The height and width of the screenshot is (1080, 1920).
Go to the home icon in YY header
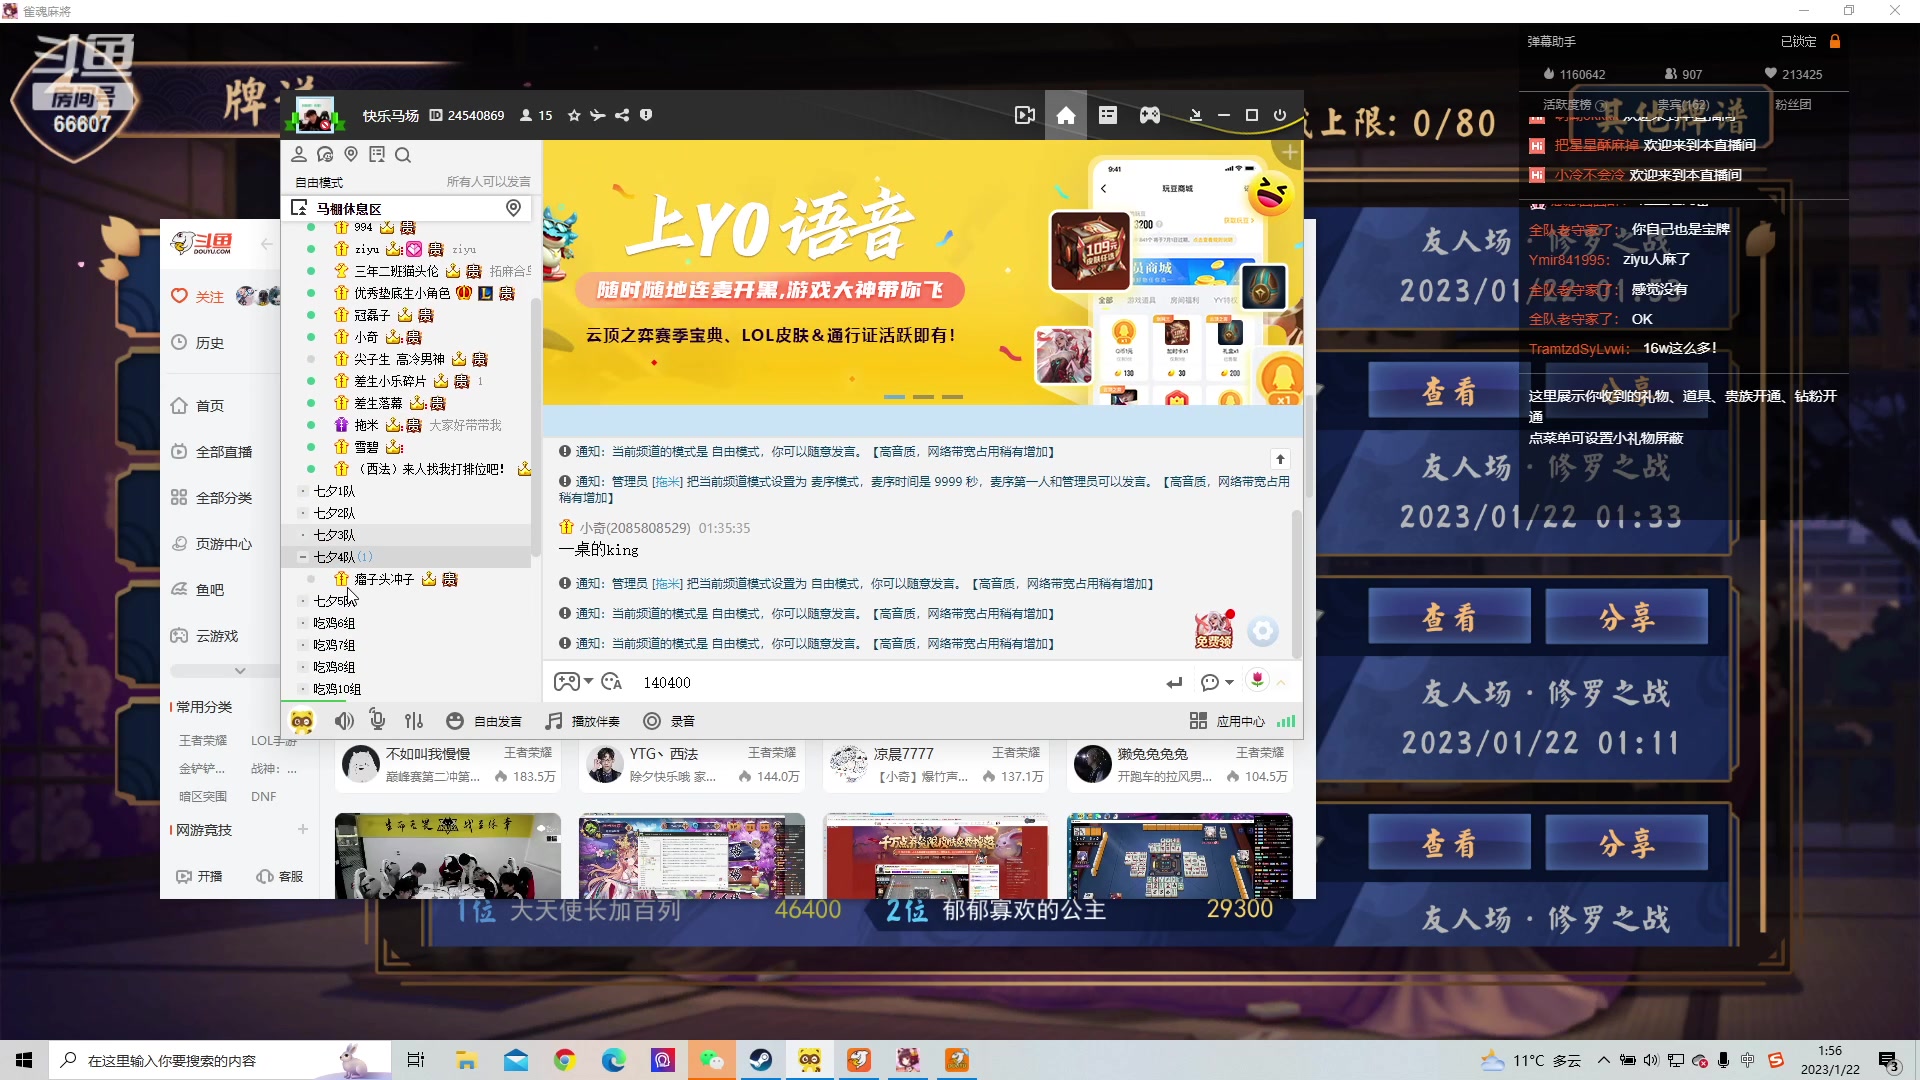tap(1066, 115)
